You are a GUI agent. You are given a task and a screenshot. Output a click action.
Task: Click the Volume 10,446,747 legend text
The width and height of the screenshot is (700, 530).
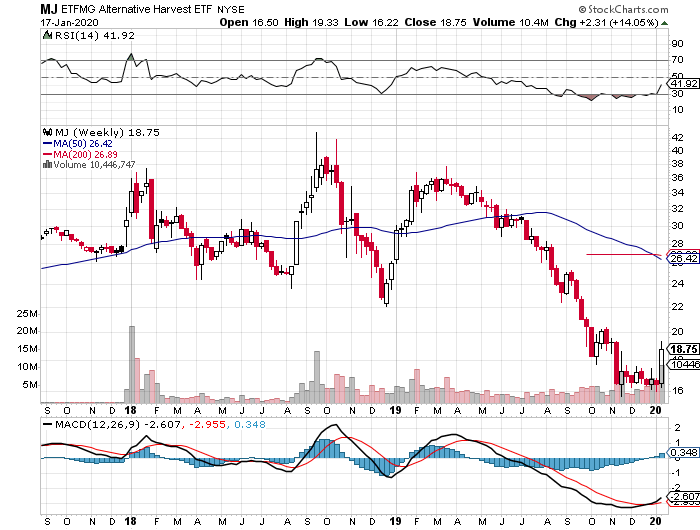[x=94, y=164]
